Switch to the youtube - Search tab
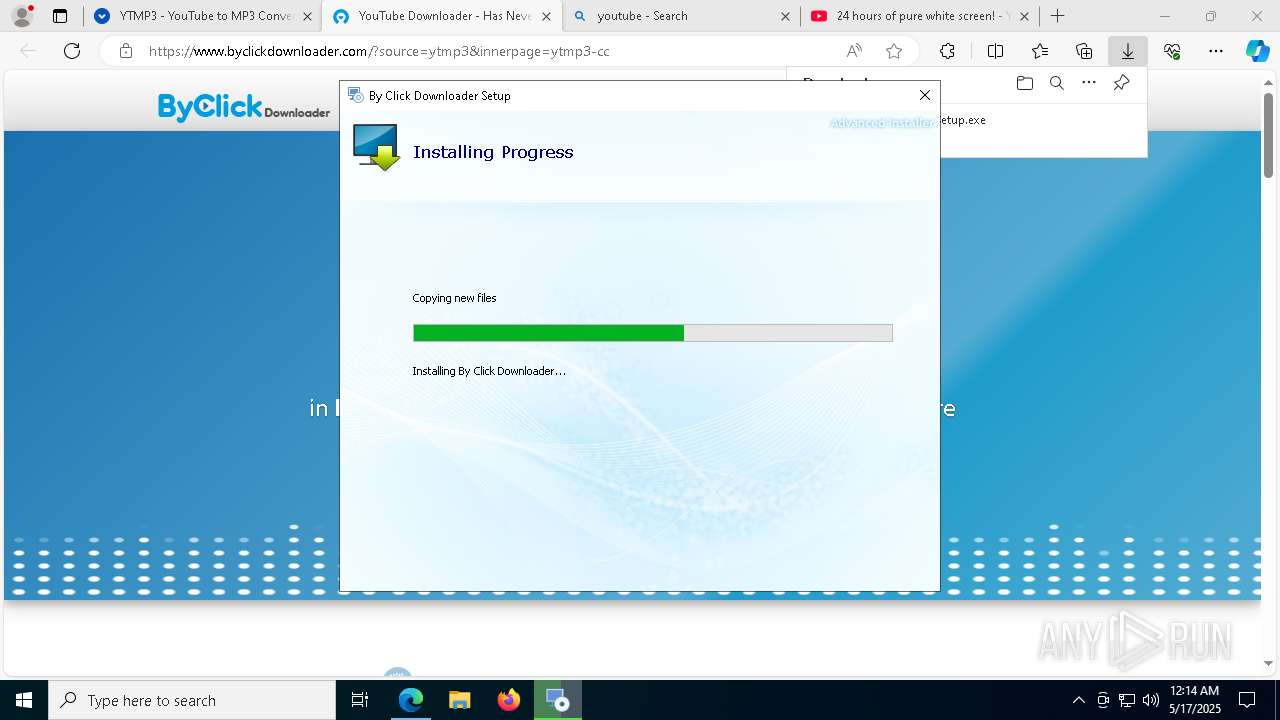 (x=680, y=16)
